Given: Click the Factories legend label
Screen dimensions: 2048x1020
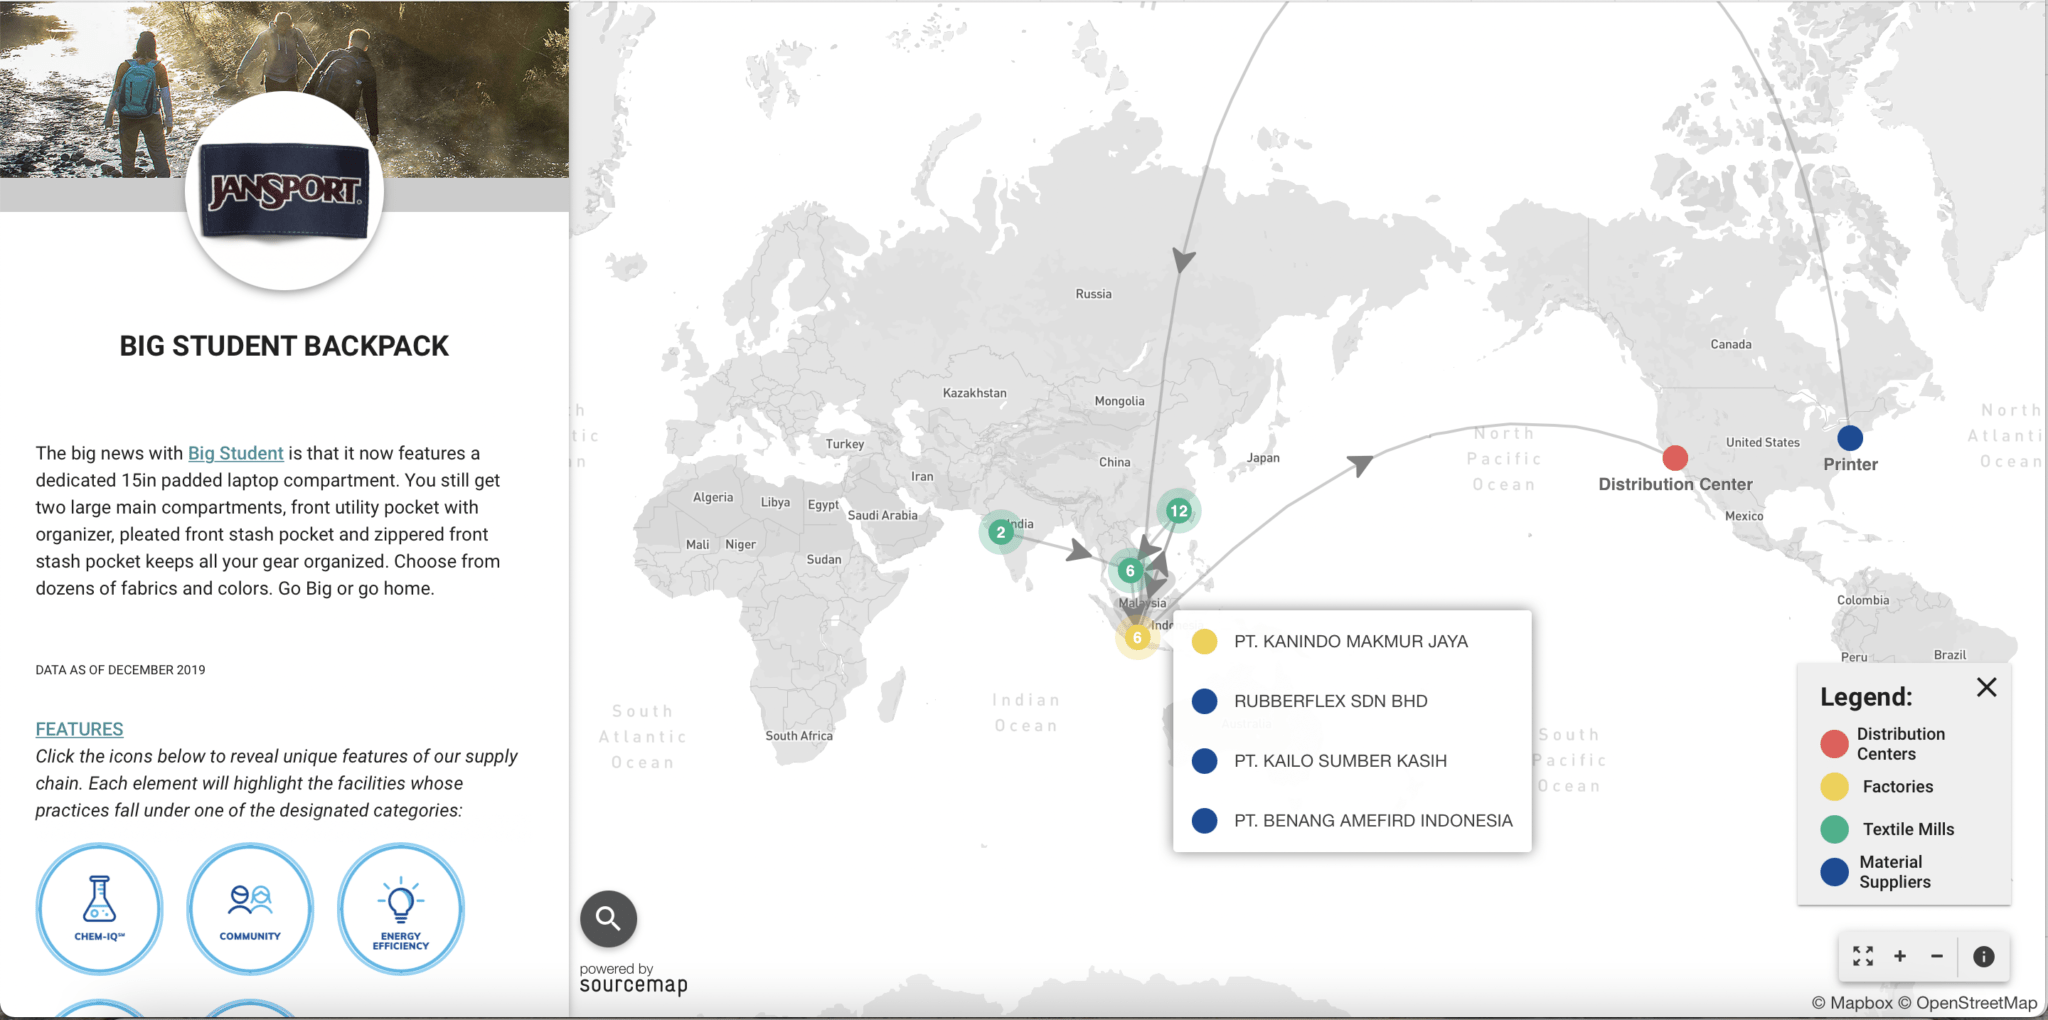Looking at the screenshot, I should click(1898, 787).
